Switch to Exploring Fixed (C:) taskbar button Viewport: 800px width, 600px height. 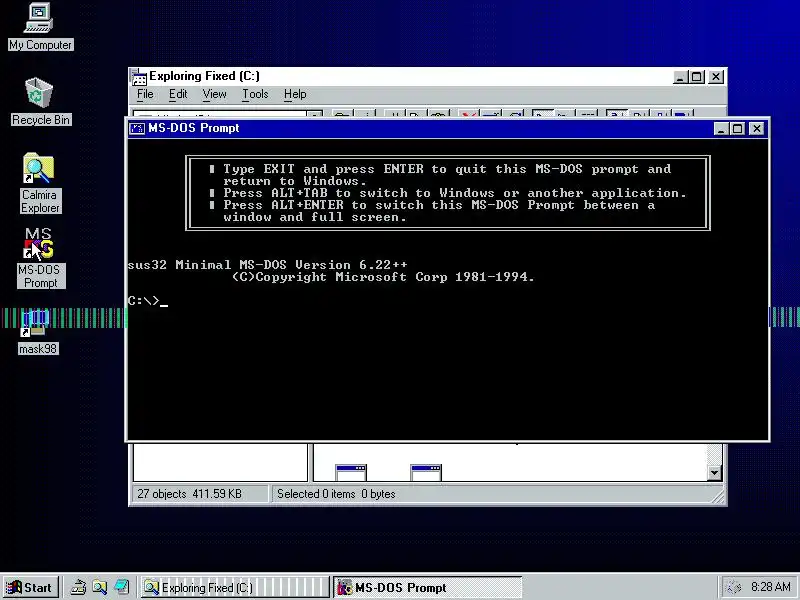[234, 588]
